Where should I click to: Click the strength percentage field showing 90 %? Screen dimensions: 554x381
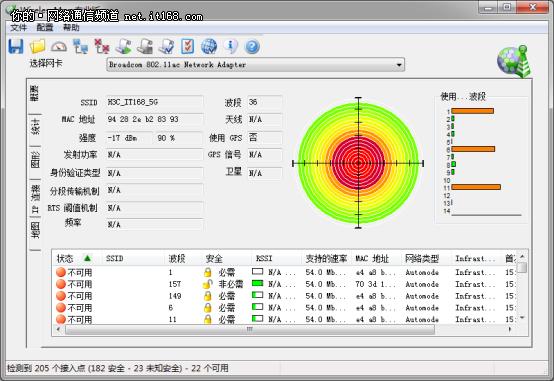tap(179, 138)
